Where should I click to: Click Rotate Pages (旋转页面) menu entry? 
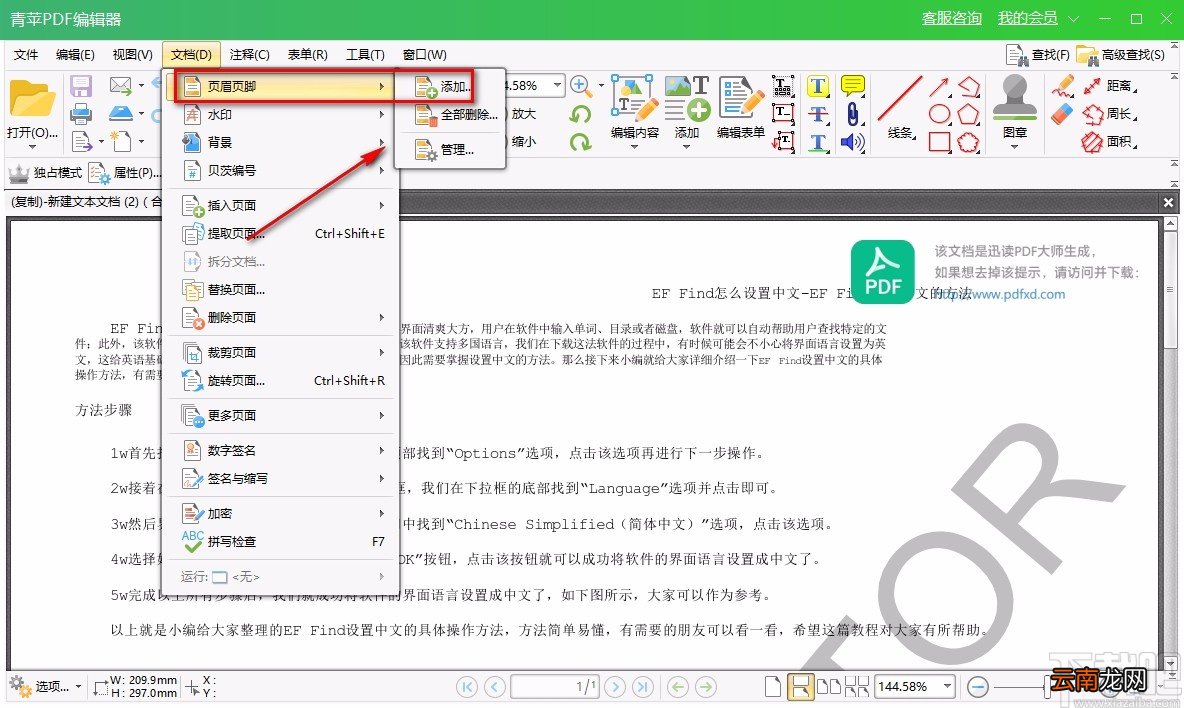coord(284,381)
